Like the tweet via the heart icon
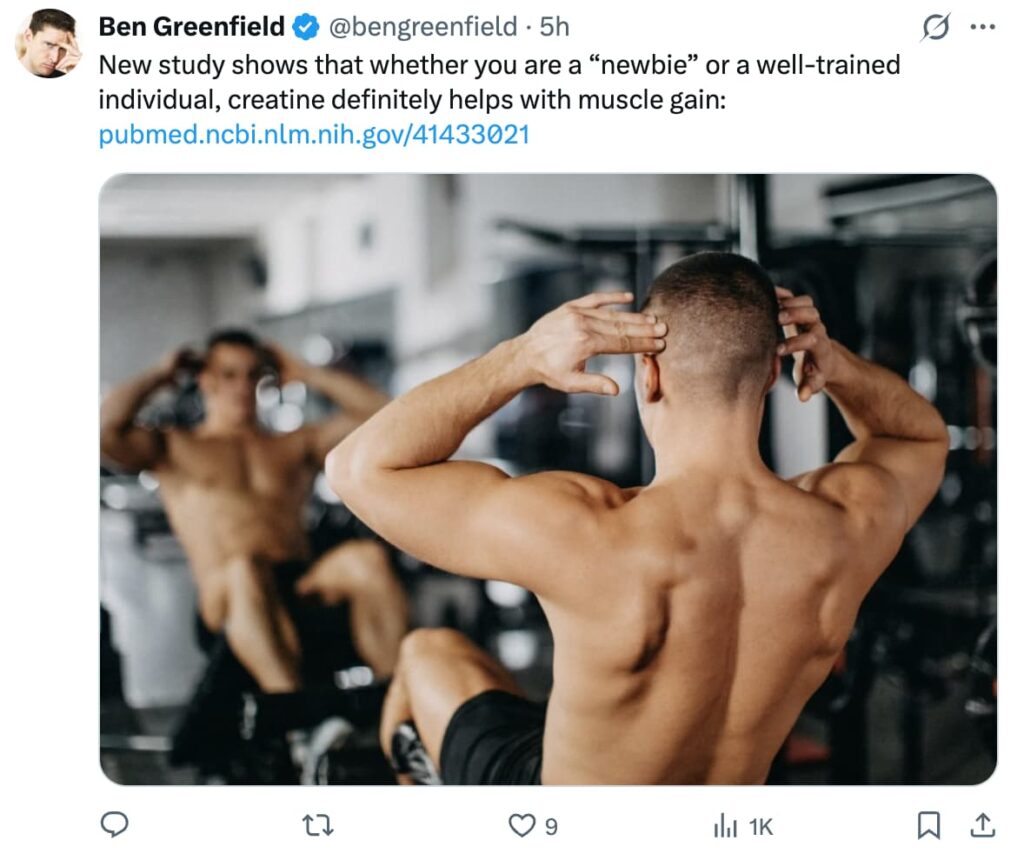The height and width of the screenshot is (854, 1024). pyautogui.click(x=521, y=827)
